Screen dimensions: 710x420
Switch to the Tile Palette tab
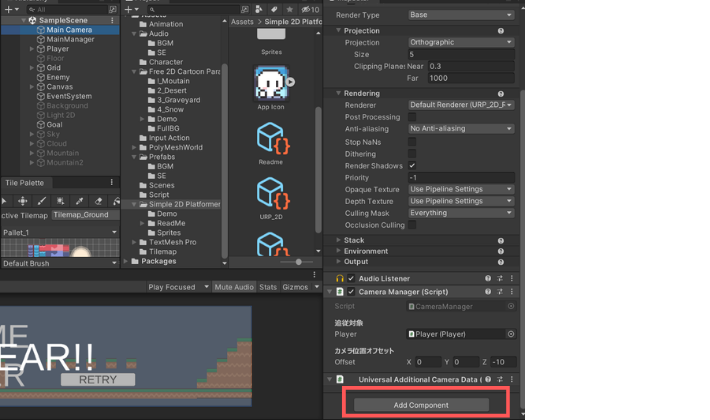coord(25,183)
